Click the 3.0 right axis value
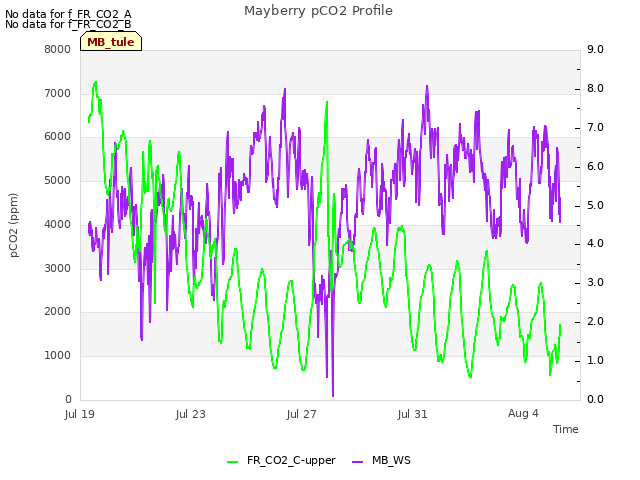The image size is (640, 480). click(595, 282)
